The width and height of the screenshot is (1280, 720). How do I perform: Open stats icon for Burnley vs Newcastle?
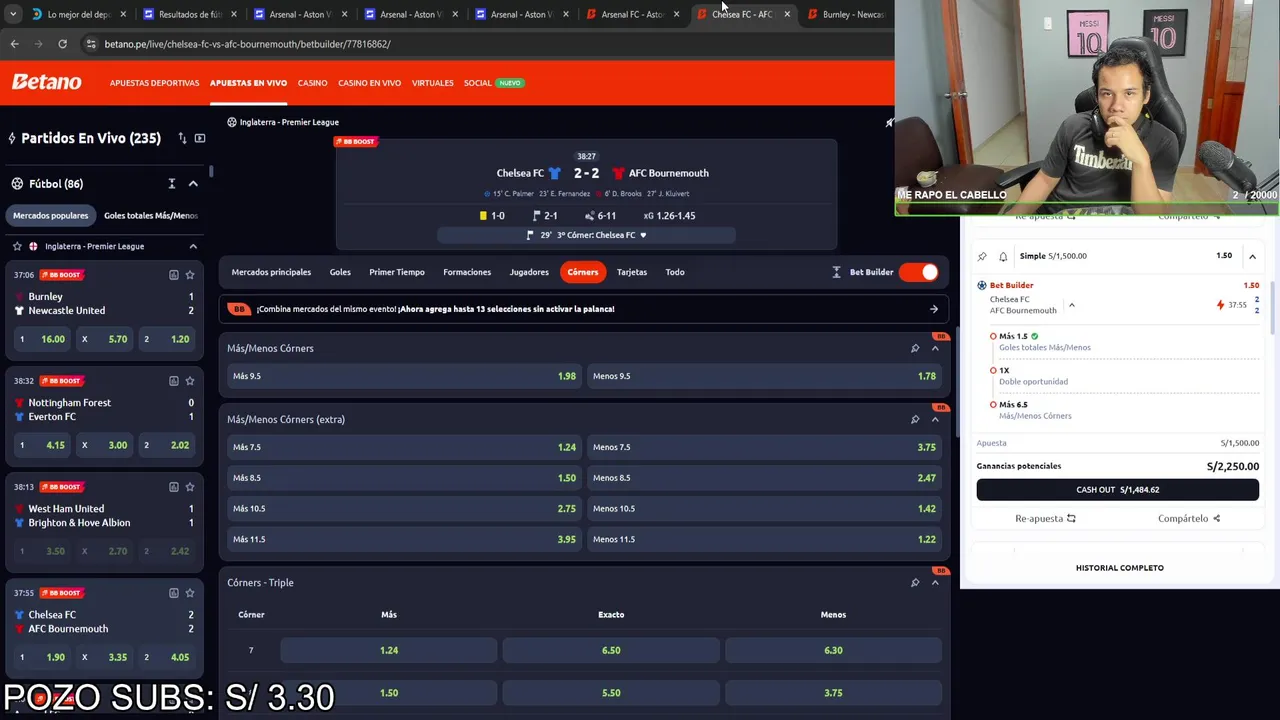coord(174,275)
